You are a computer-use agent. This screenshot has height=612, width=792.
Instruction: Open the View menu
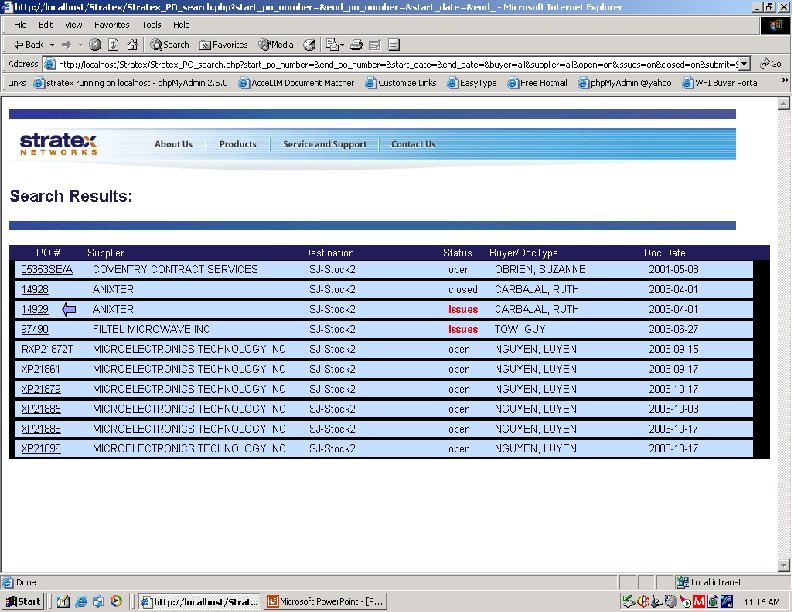coord(74,25)
